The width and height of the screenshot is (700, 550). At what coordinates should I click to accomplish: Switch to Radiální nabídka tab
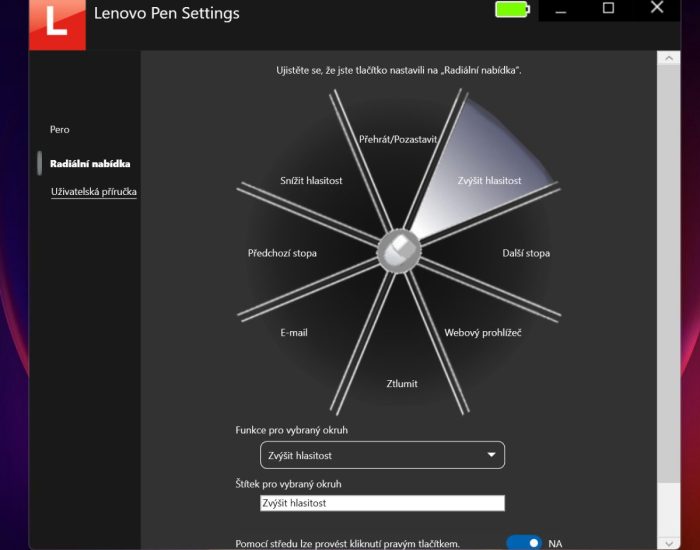(90, 163)
